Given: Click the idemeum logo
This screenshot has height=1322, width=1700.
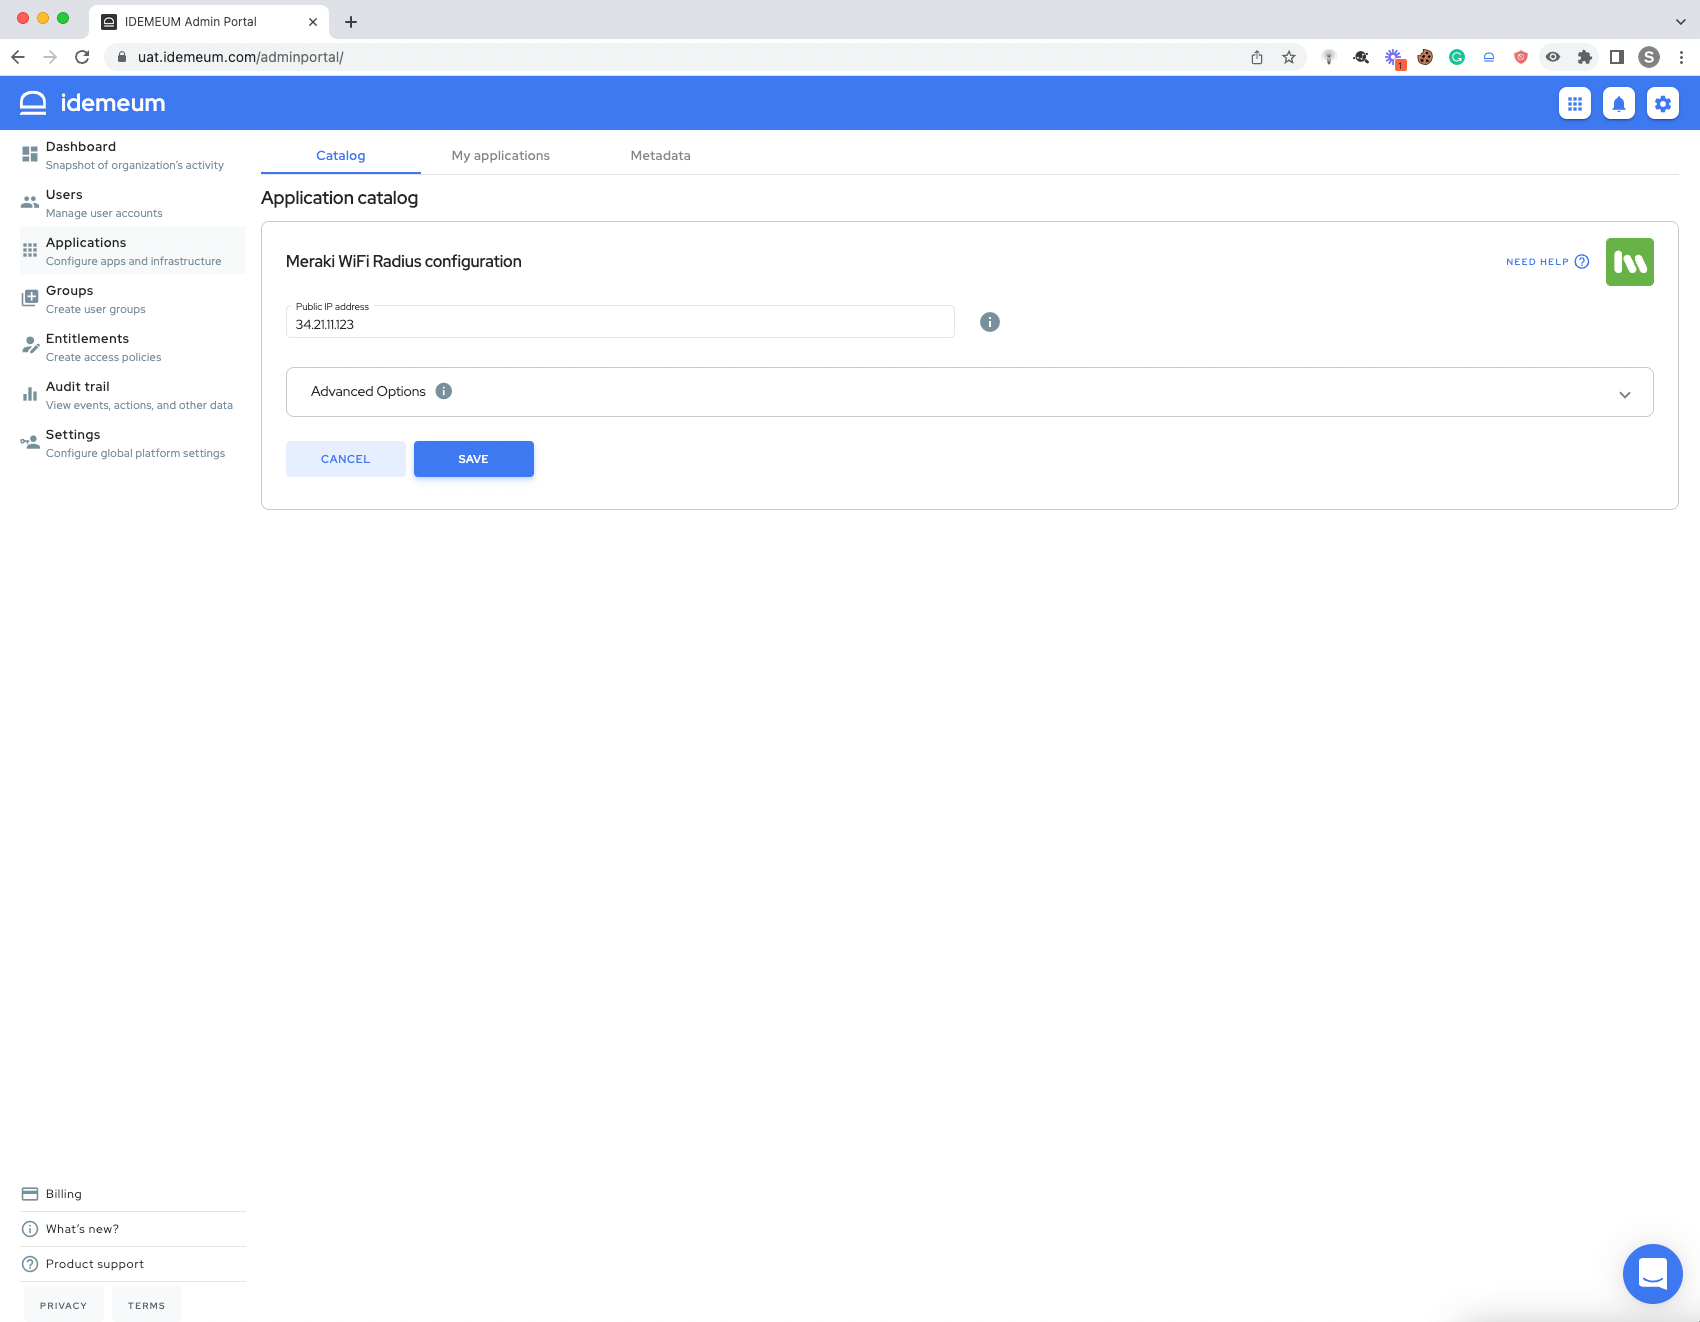Looking at the screenshot, I should 93,103.
